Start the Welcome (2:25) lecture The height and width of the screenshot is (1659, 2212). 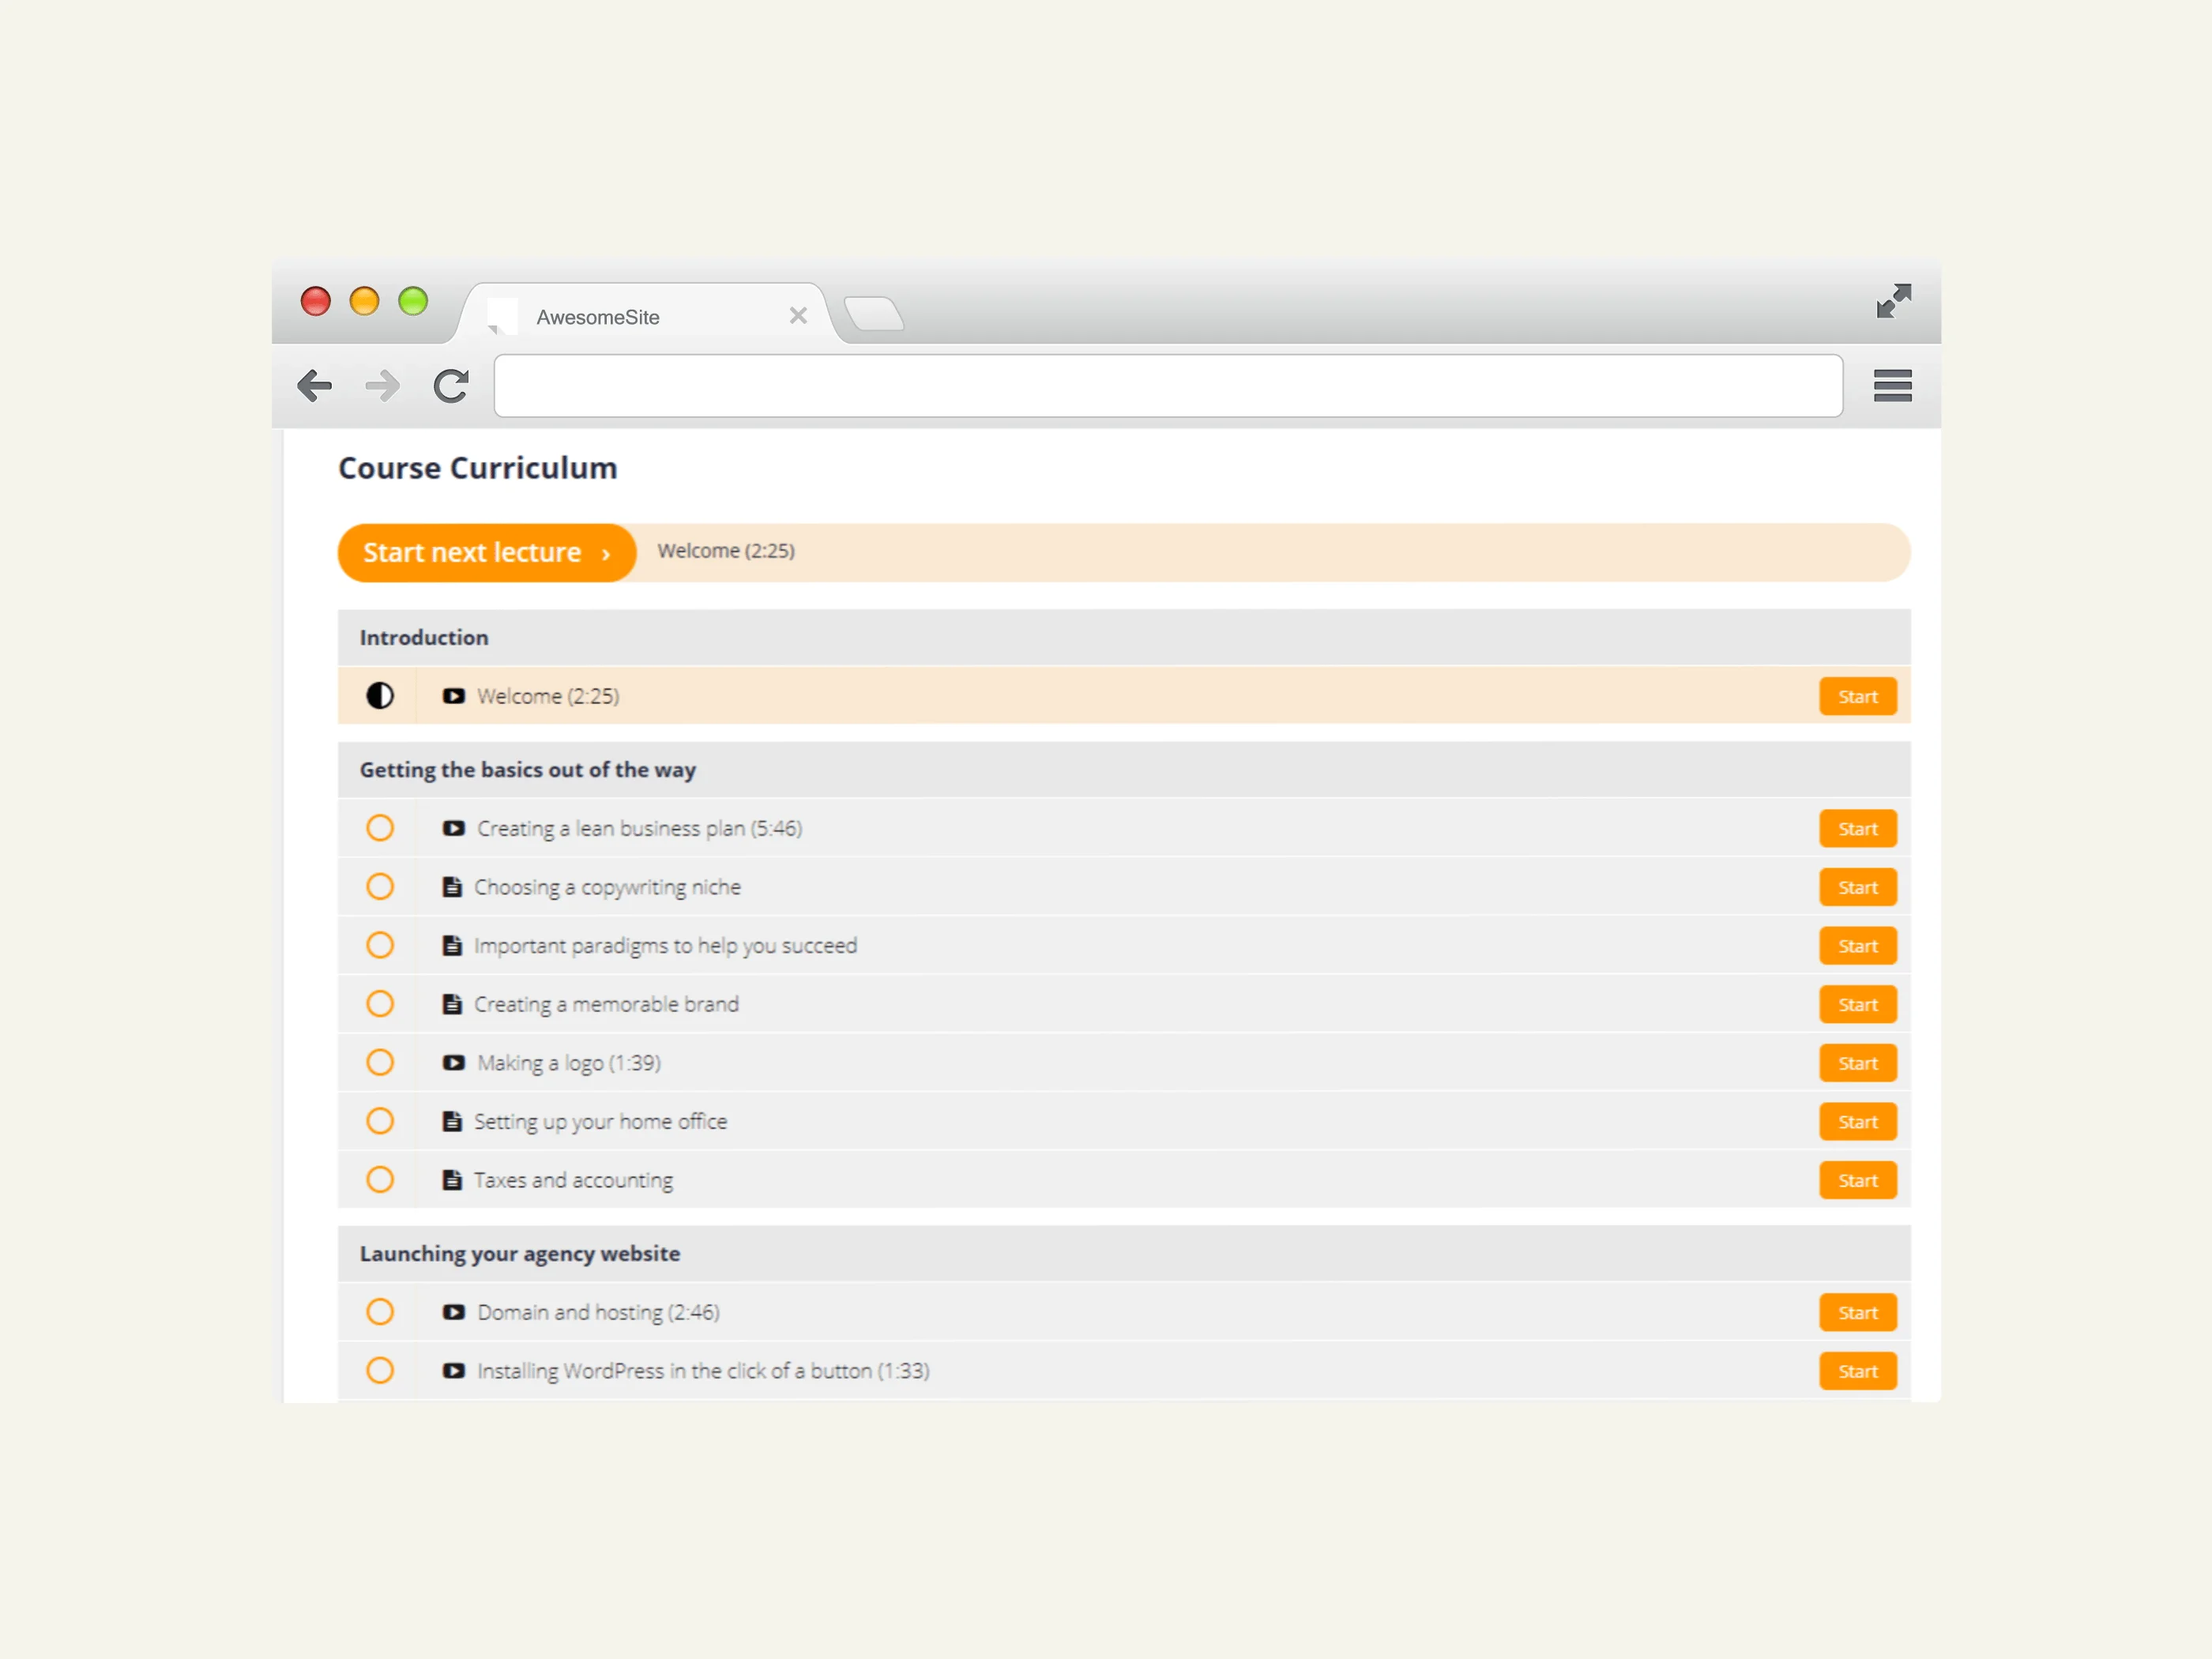[1857, 696]
